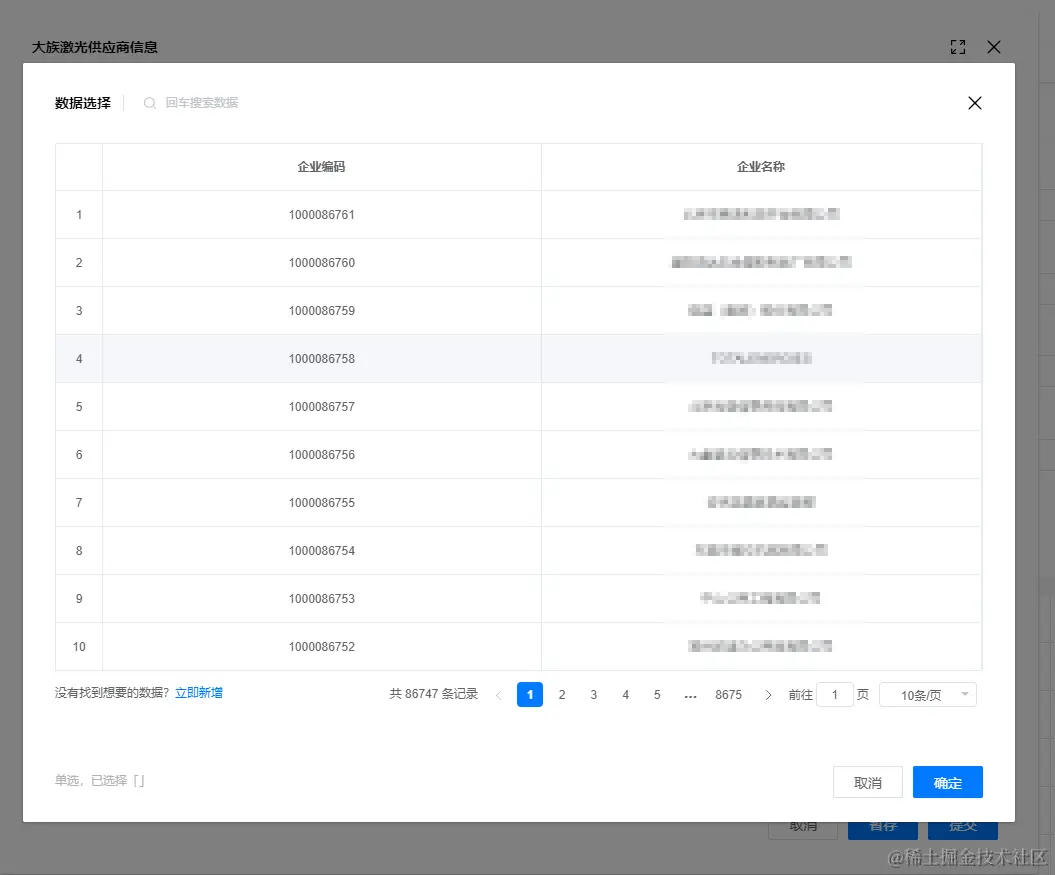Screen dimensions: 1055x875
Task: Click the search magnifier icon
Action: (x=150, y=103)
